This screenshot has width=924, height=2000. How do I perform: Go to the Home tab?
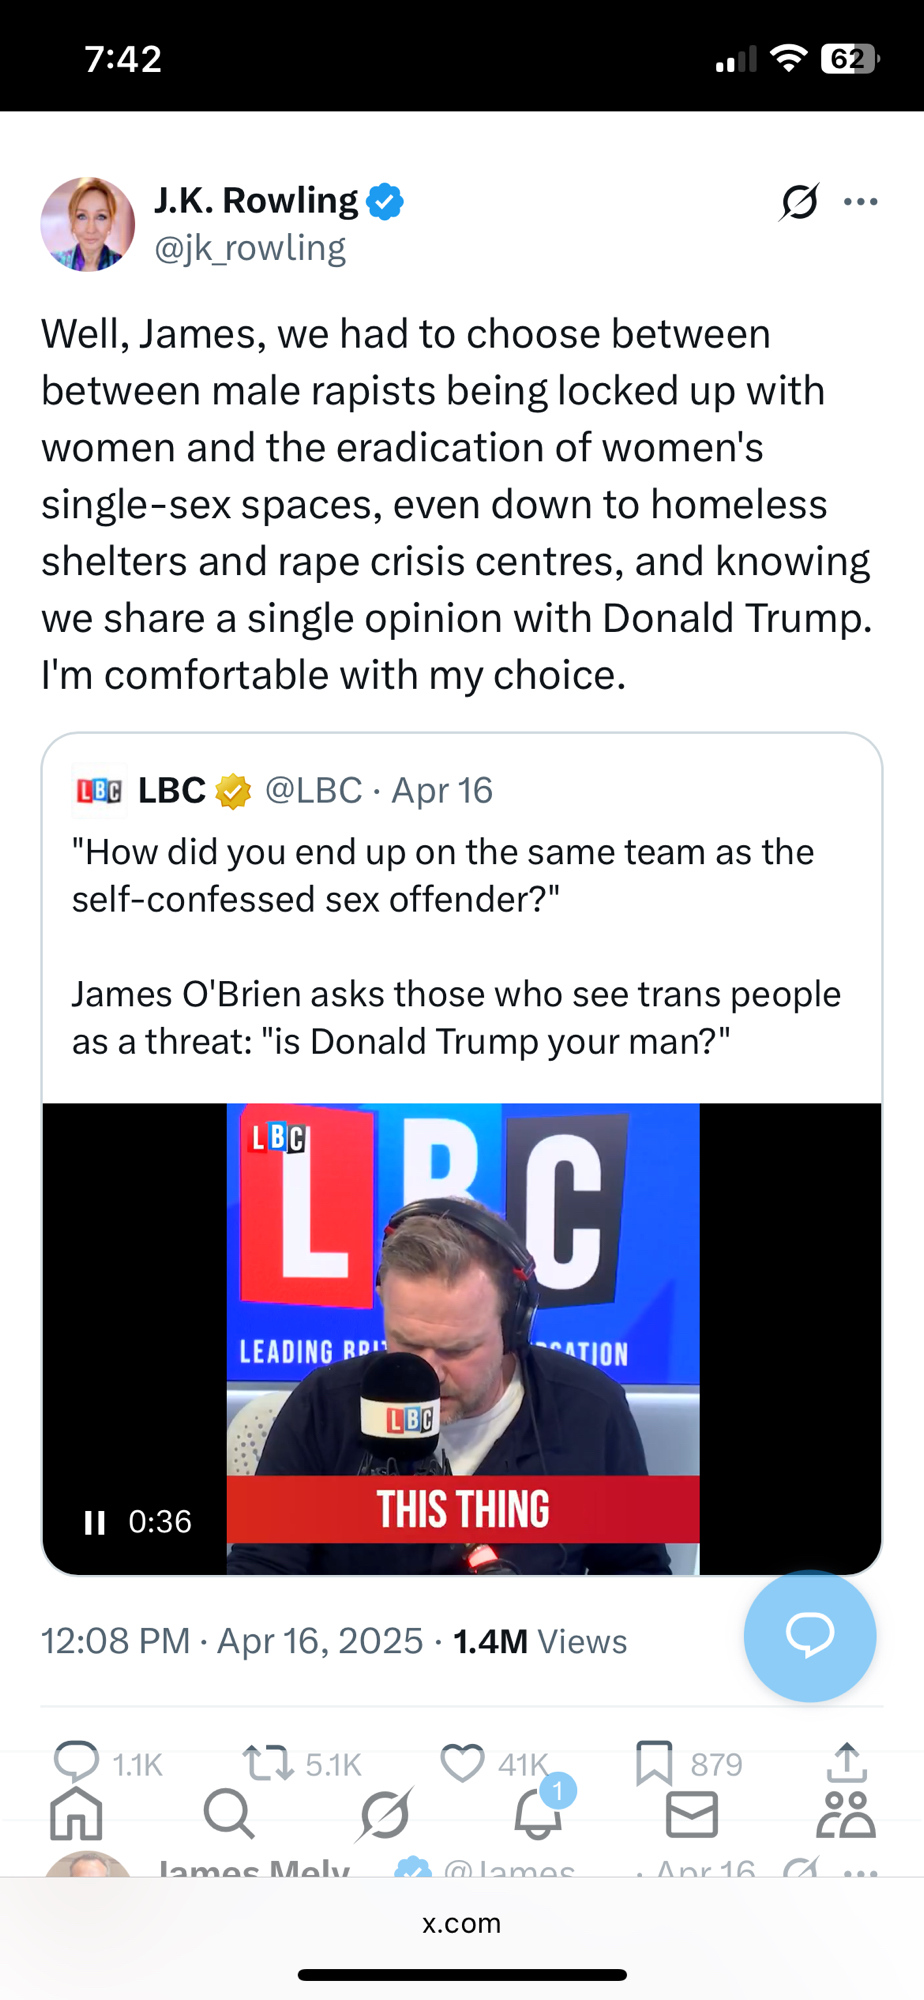[76, 1814]
